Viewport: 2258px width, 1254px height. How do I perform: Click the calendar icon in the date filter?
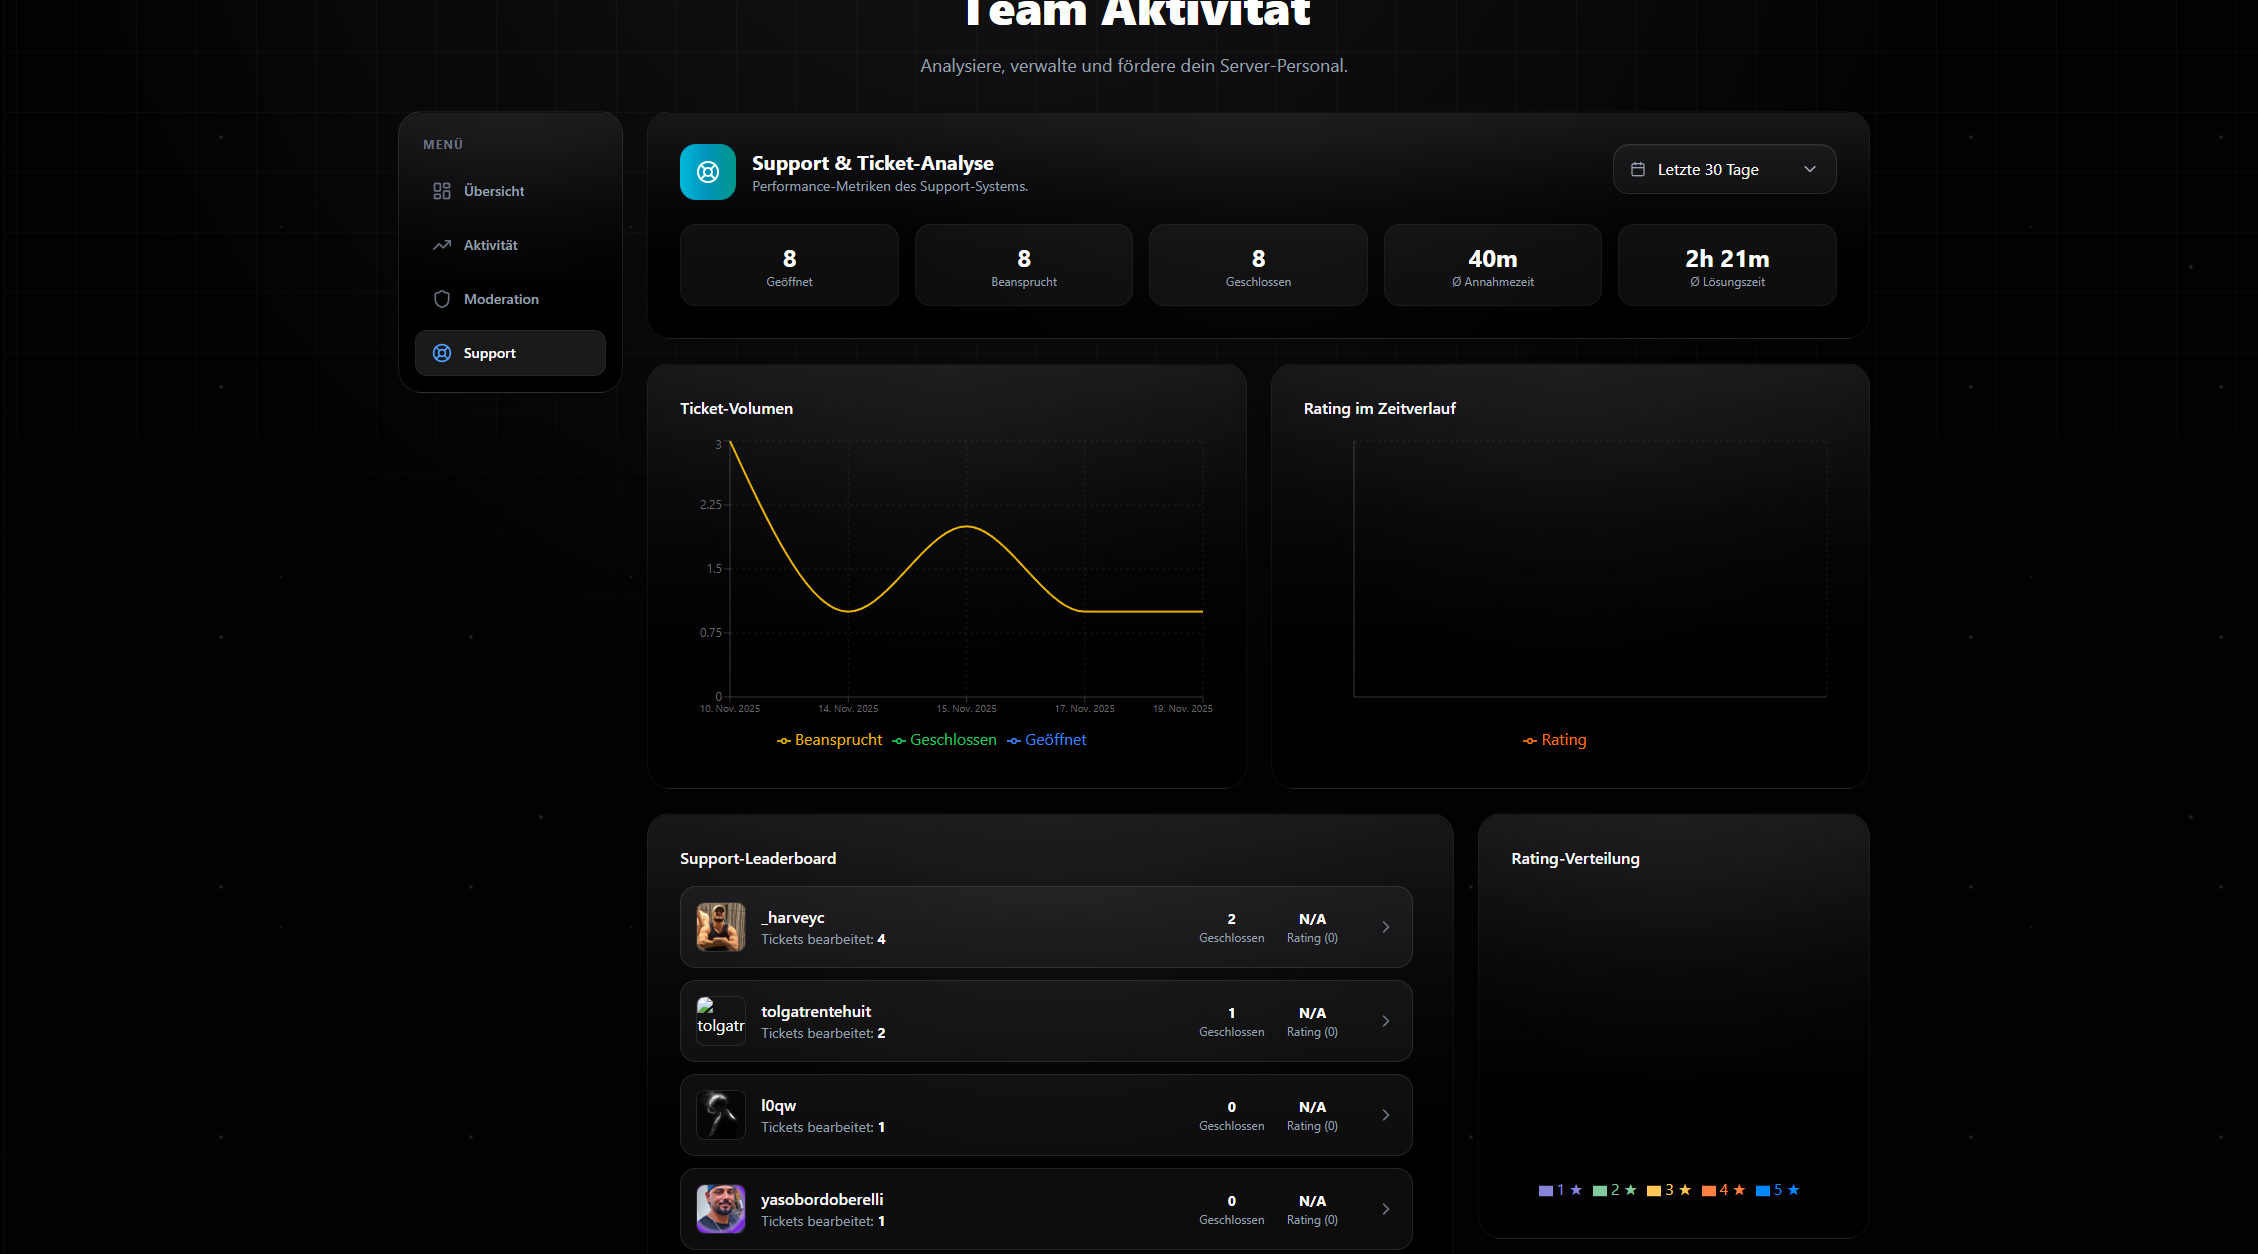pyautogui.click(x=1639, y=169)
